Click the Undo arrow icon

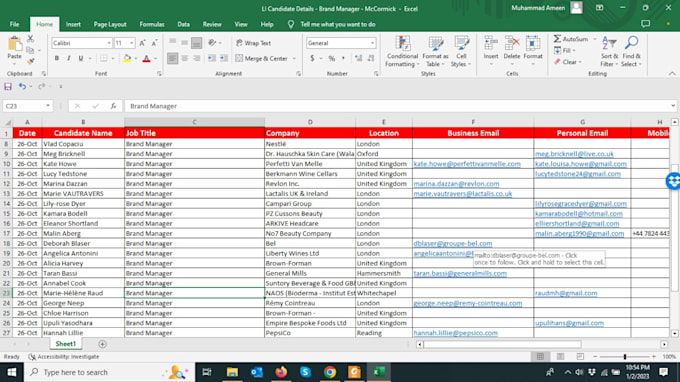[x=22, y=86]
